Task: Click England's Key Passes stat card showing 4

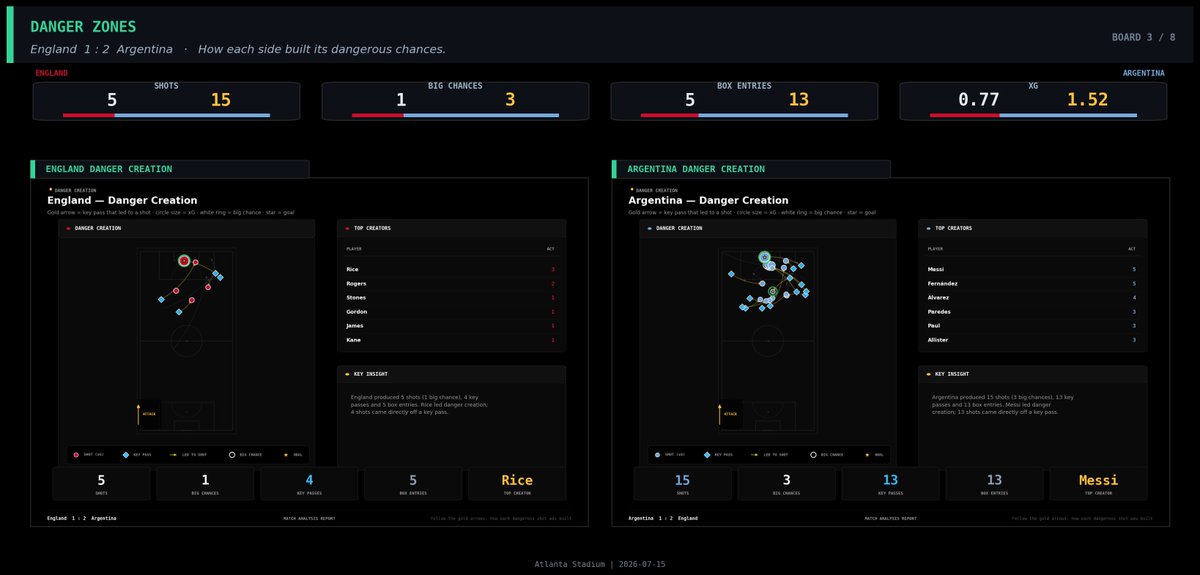Action: pos(309,484)
